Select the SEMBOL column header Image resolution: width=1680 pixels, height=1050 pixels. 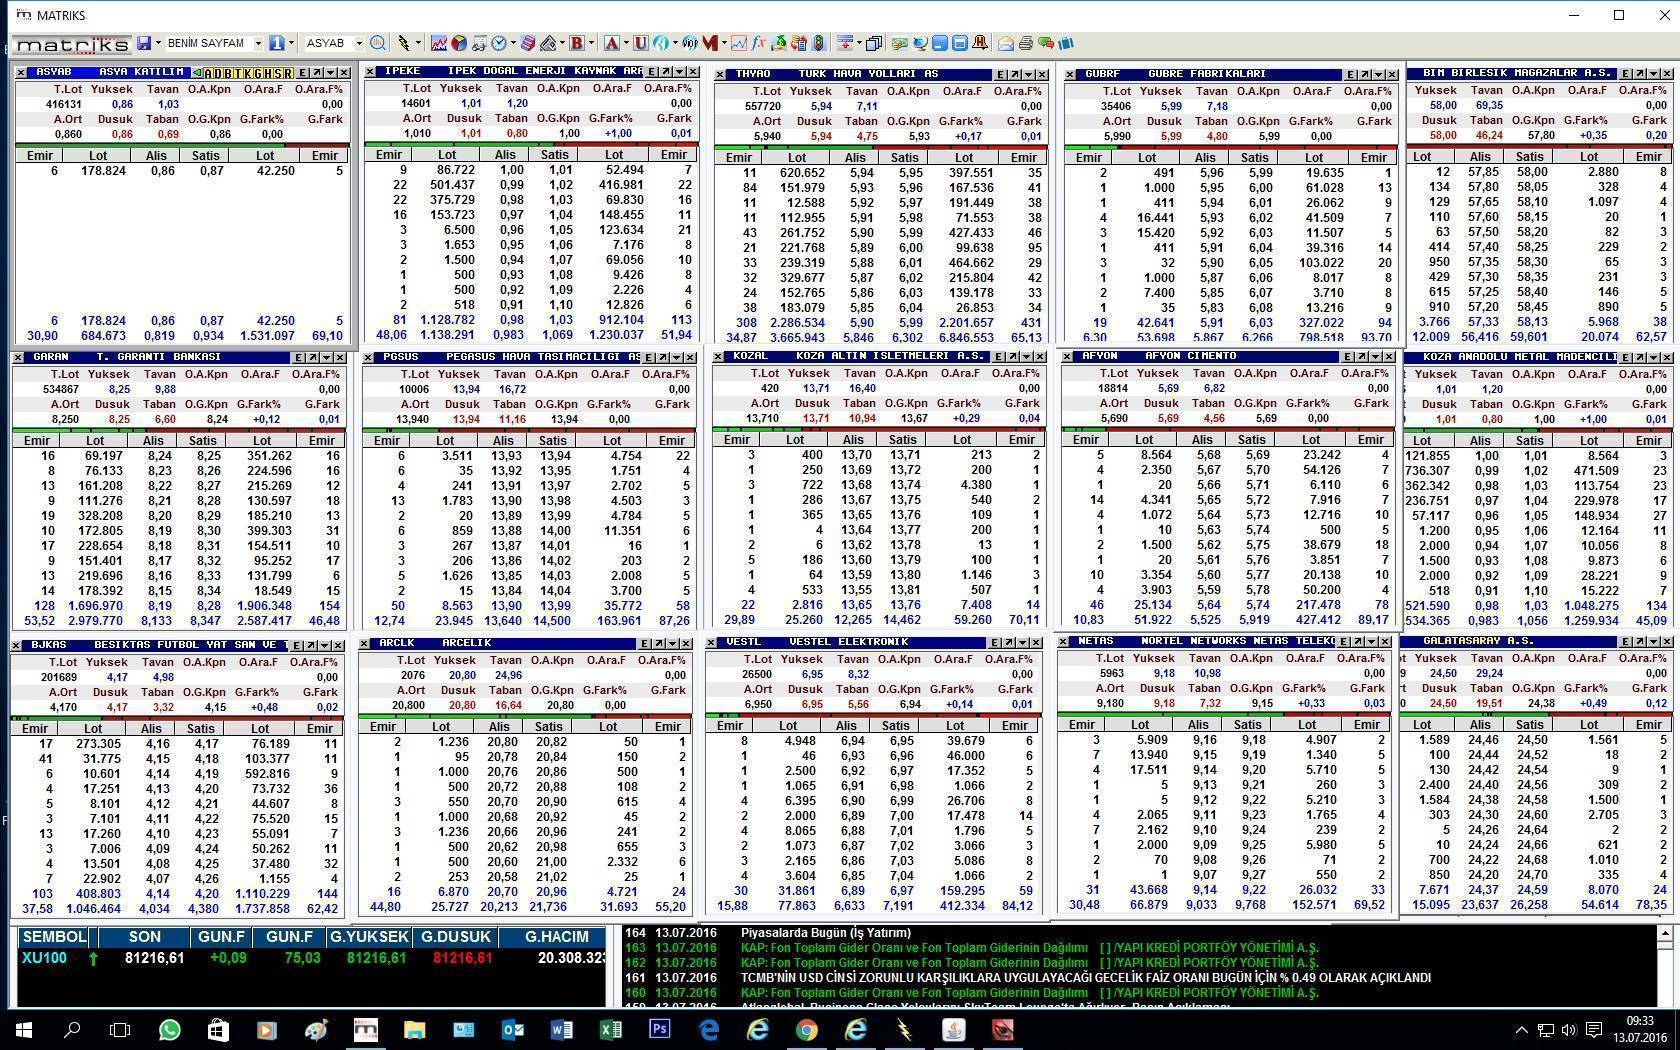point(54,937)
